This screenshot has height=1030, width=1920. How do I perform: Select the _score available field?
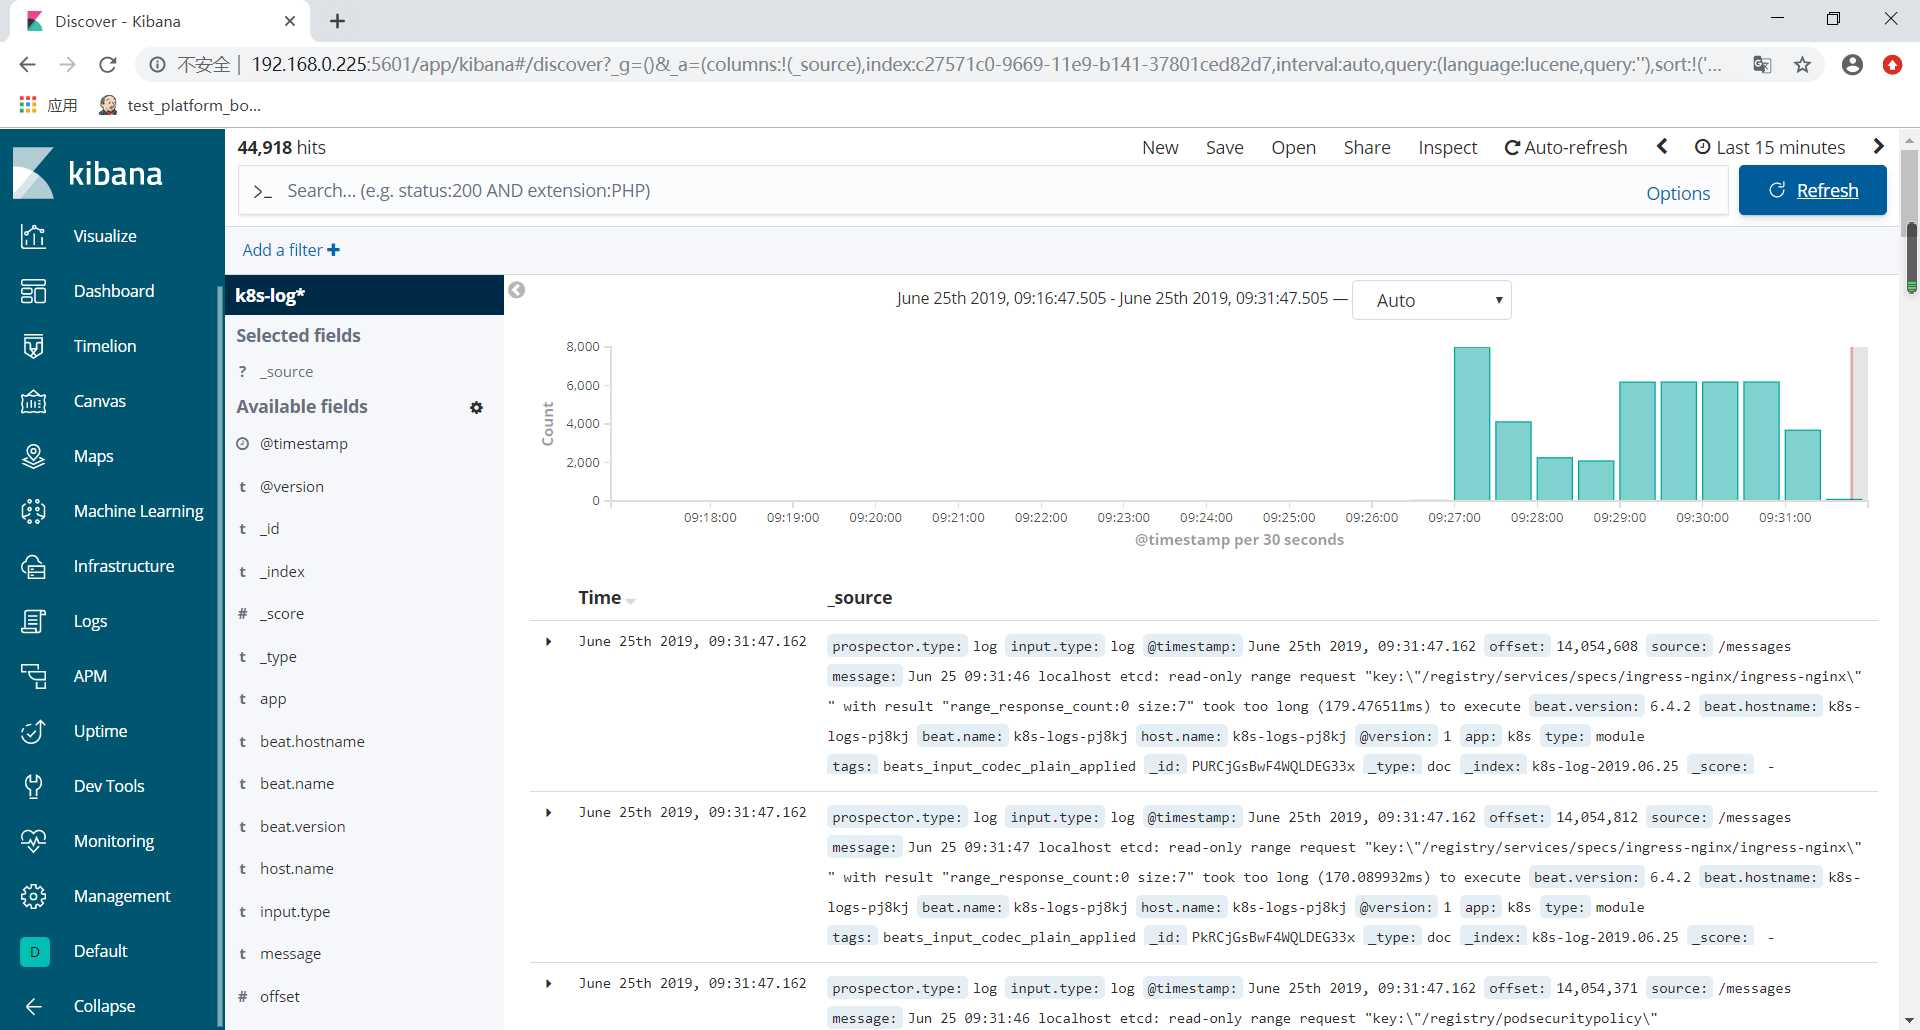[282, 614]
